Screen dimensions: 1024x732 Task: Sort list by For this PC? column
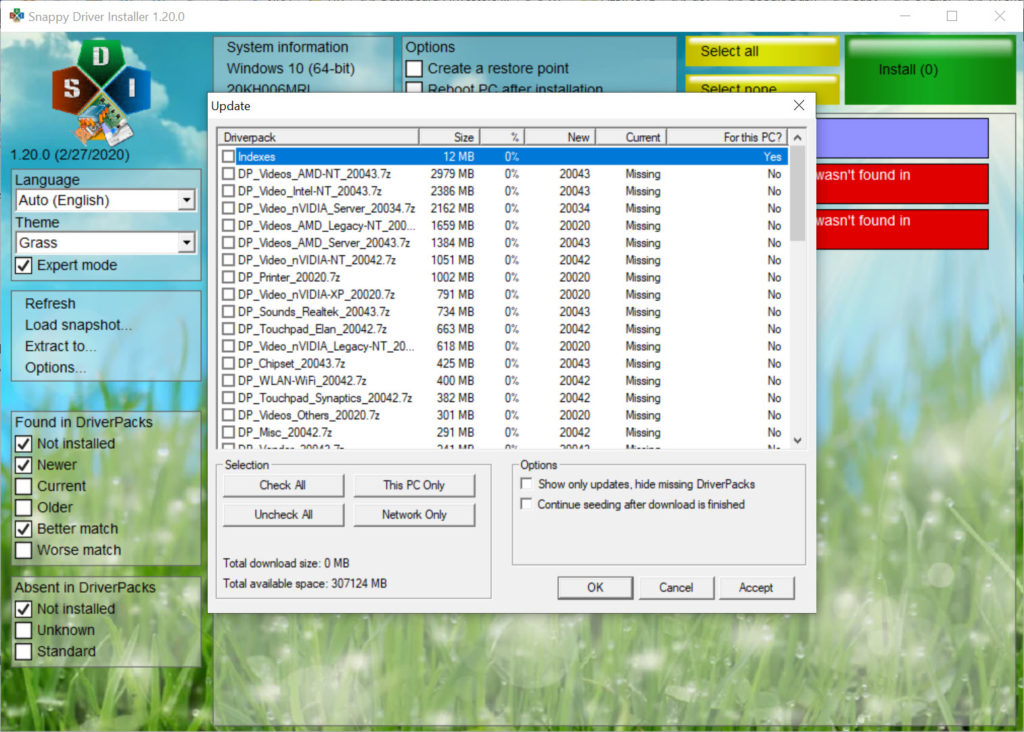[727, 137]
